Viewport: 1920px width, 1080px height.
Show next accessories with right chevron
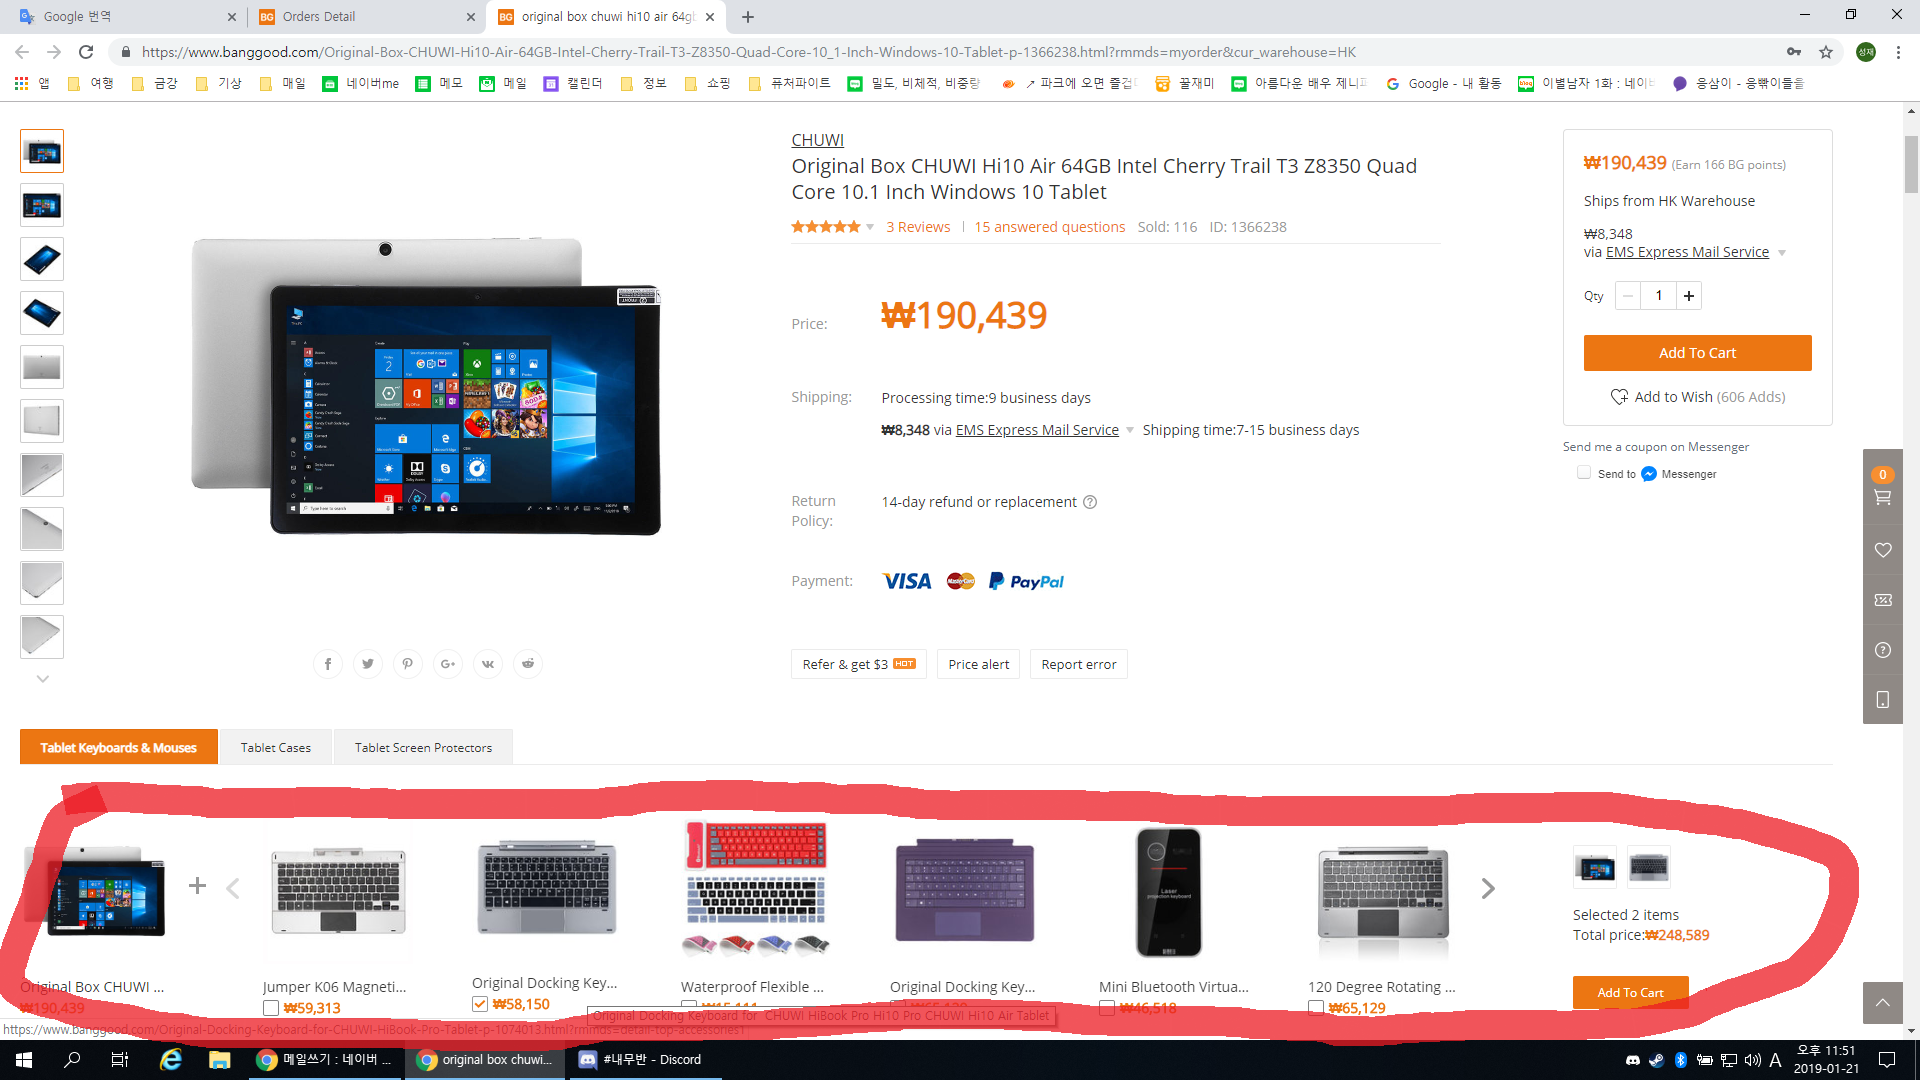click(1488, 888)
